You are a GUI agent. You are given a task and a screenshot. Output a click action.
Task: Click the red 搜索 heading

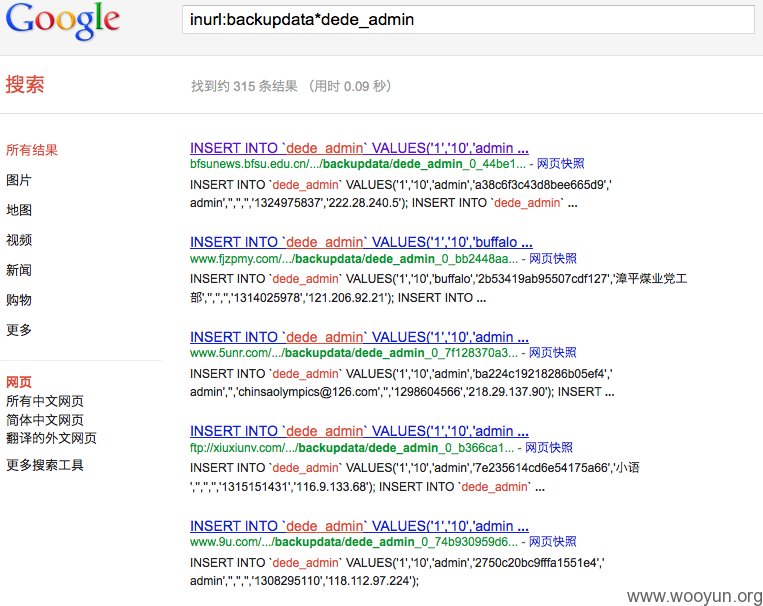click(x=25, y=84)
